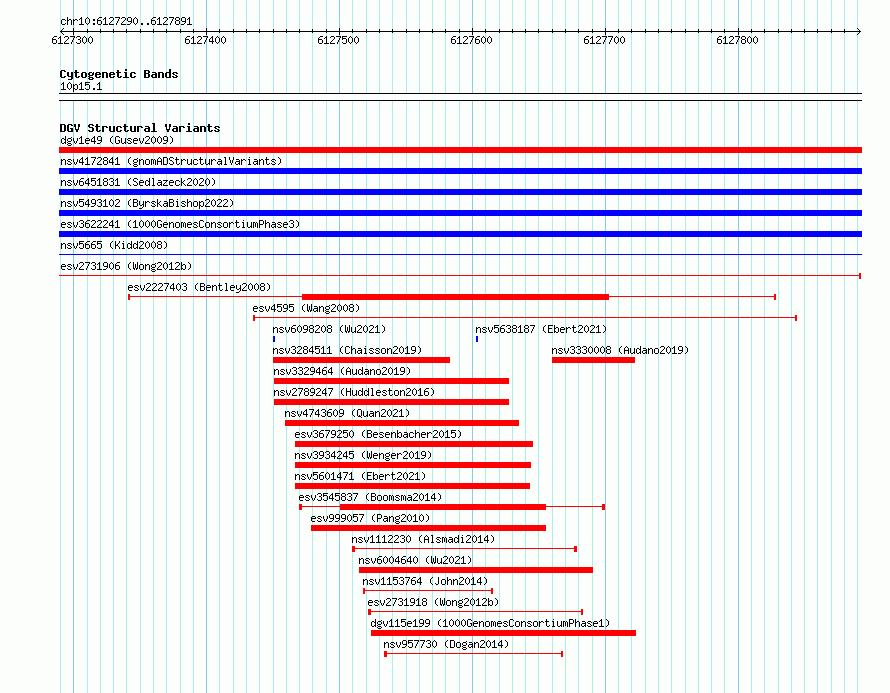Click the 10p15.1 cytogenetic band label

(x=81, y=86)
